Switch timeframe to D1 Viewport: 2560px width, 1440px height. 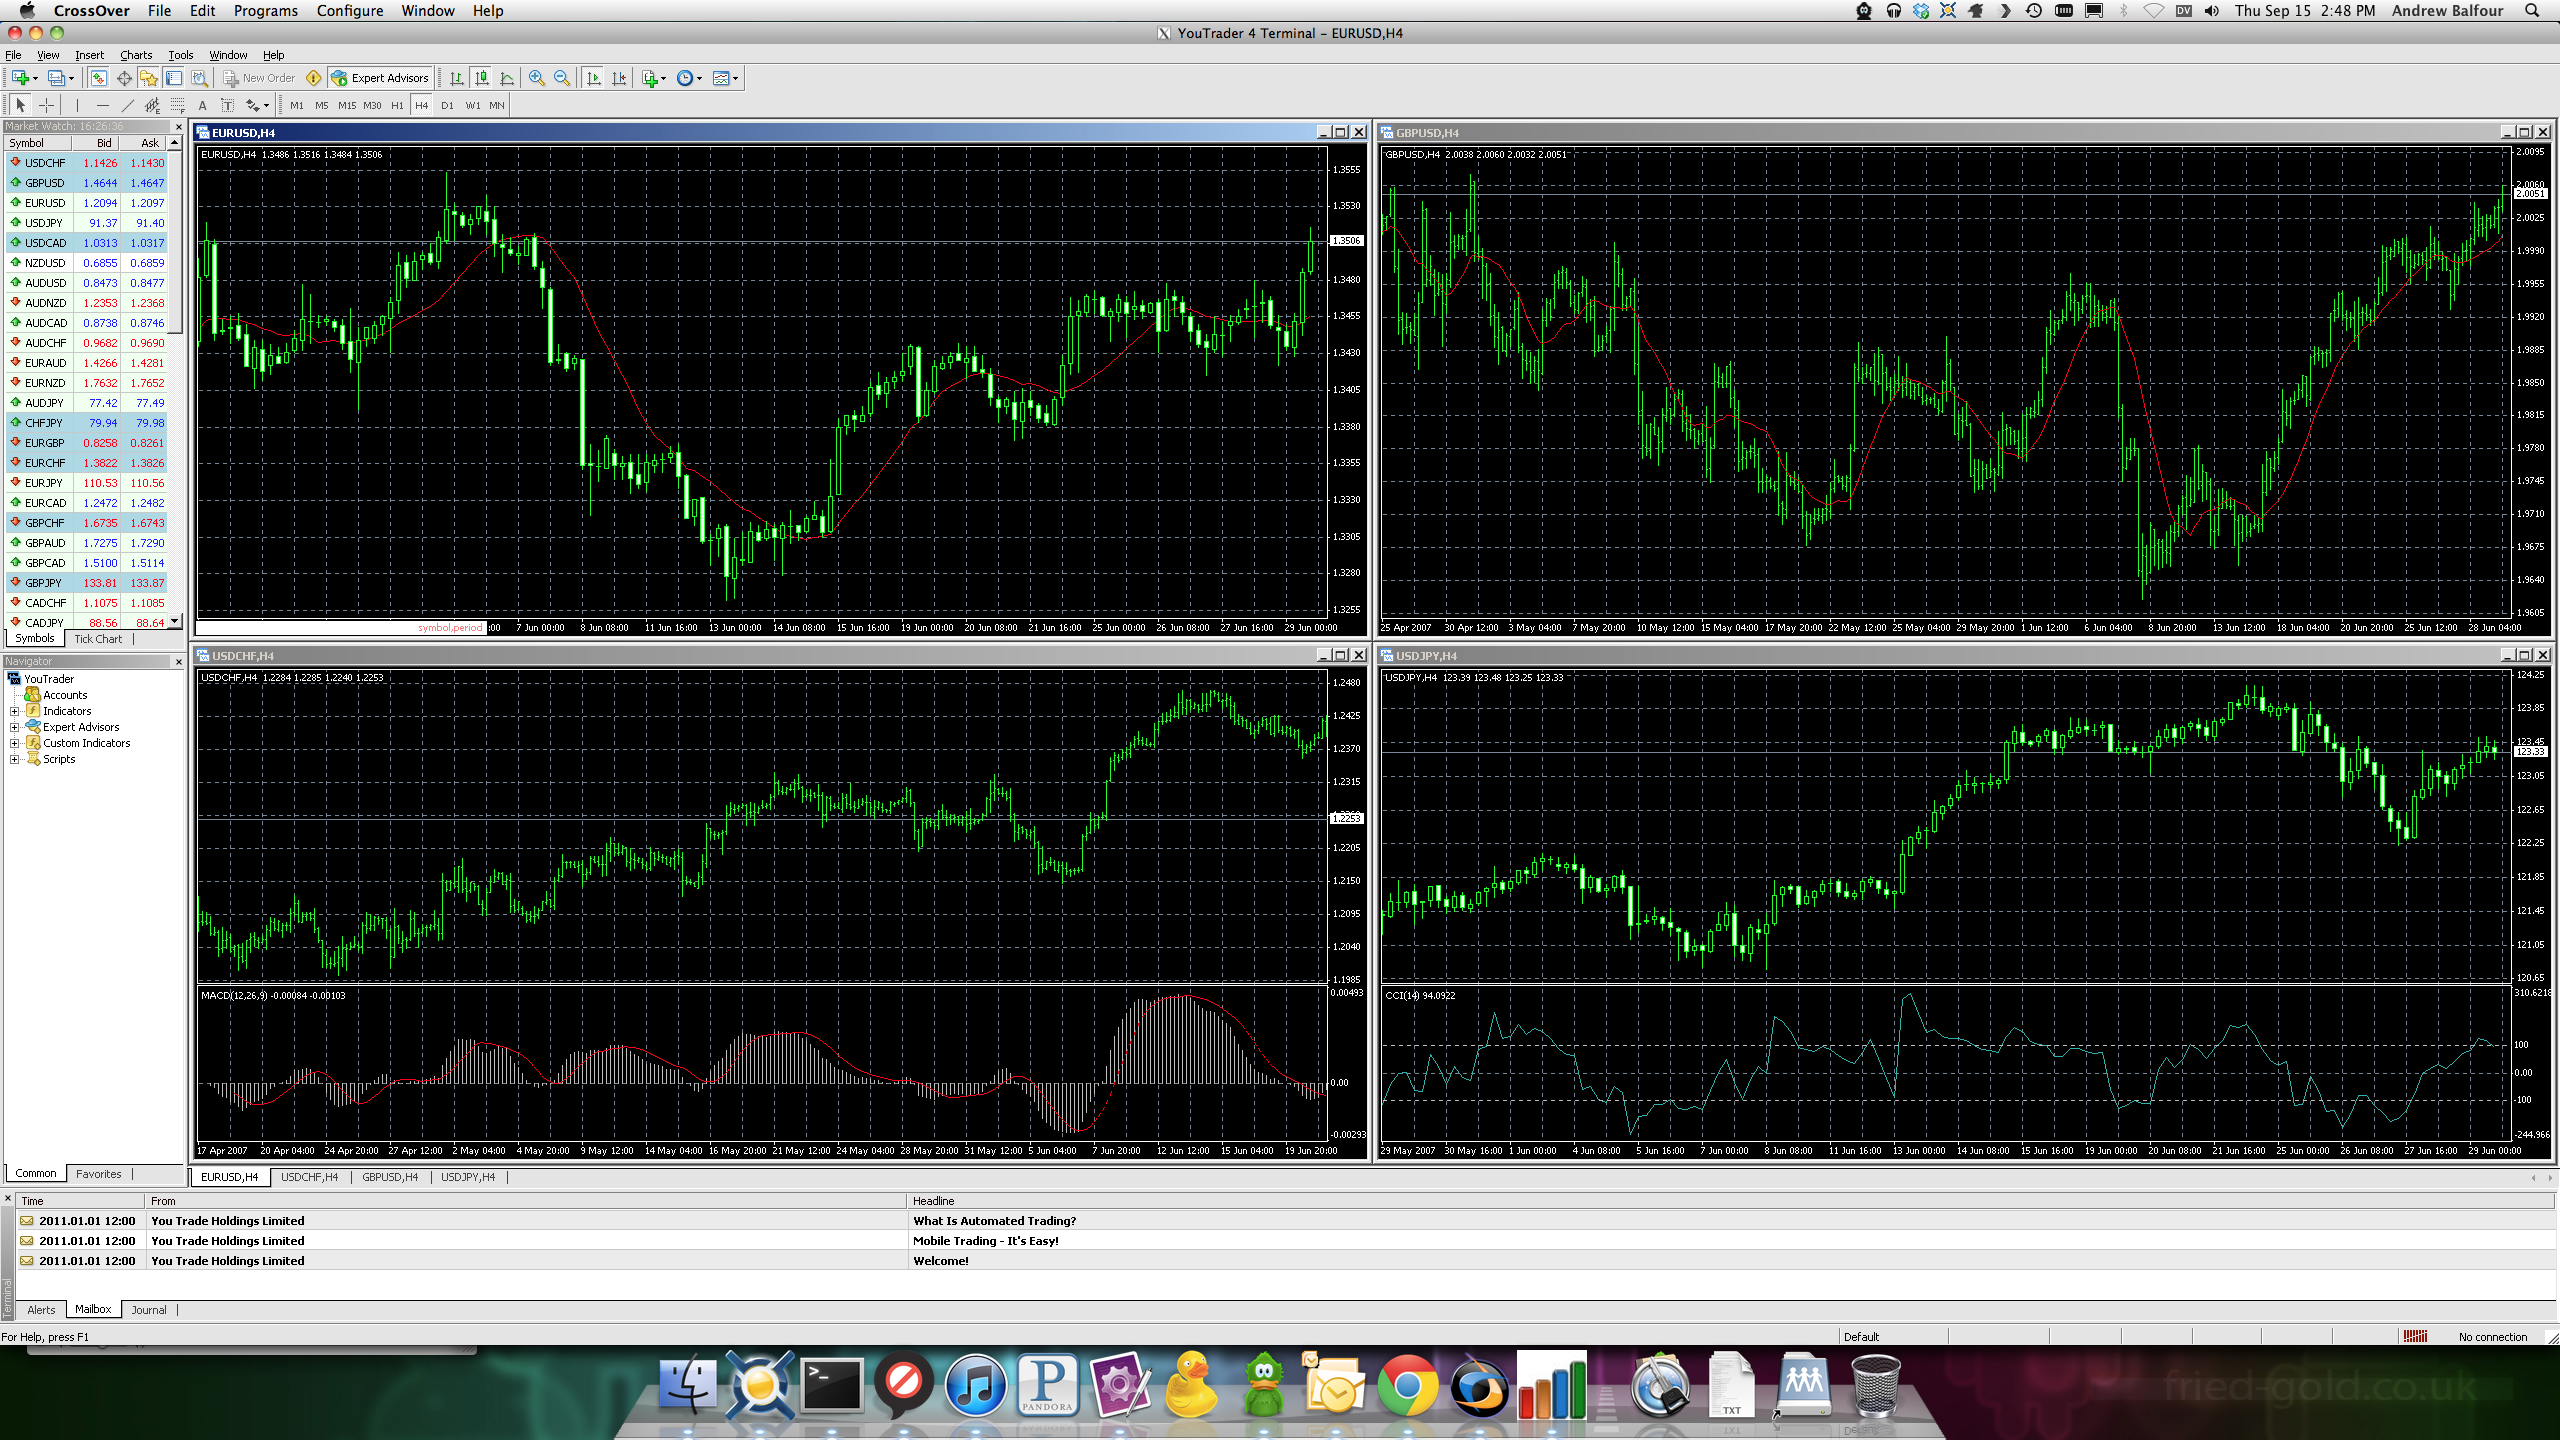pyautogui.click(x=447, y=105)
